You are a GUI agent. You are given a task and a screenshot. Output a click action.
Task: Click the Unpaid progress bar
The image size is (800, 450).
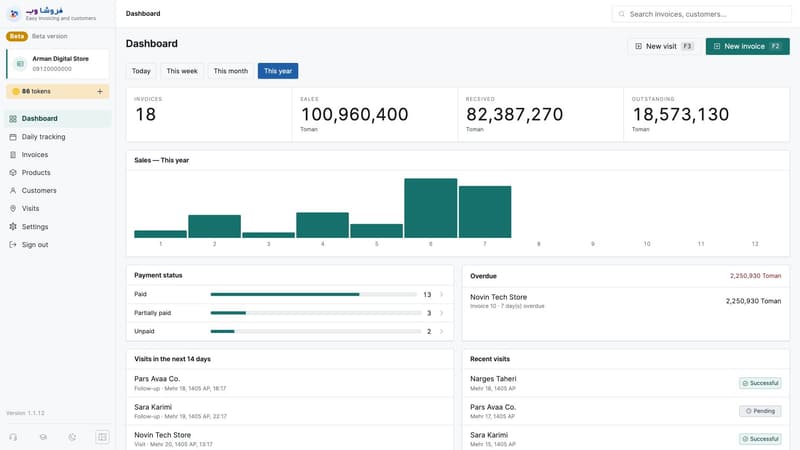(x=314, y=331)
